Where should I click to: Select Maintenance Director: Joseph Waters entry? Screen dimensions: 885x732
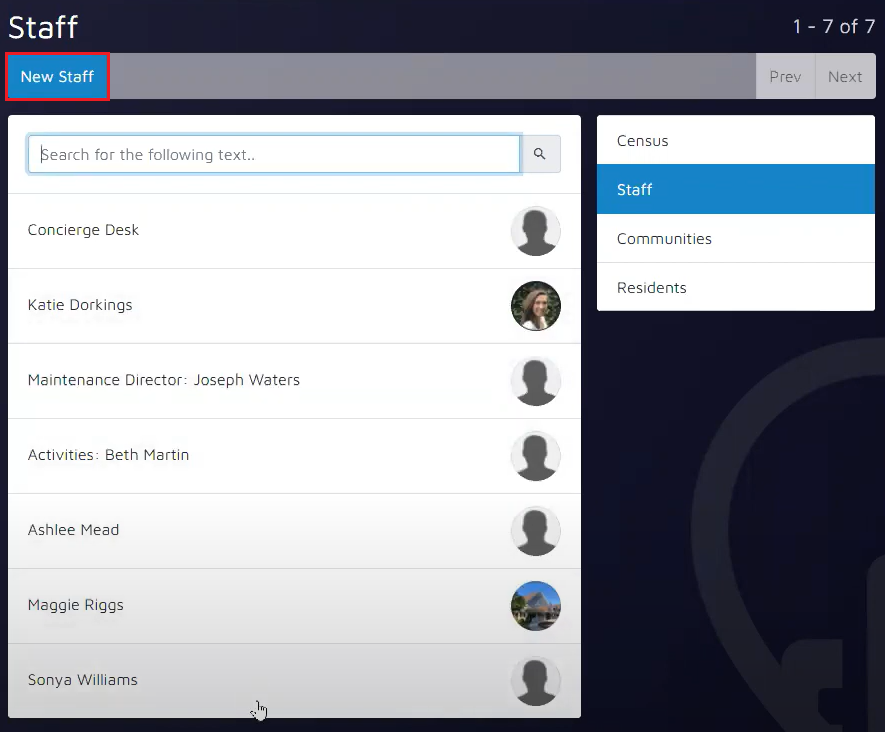[x=164, y=380]
